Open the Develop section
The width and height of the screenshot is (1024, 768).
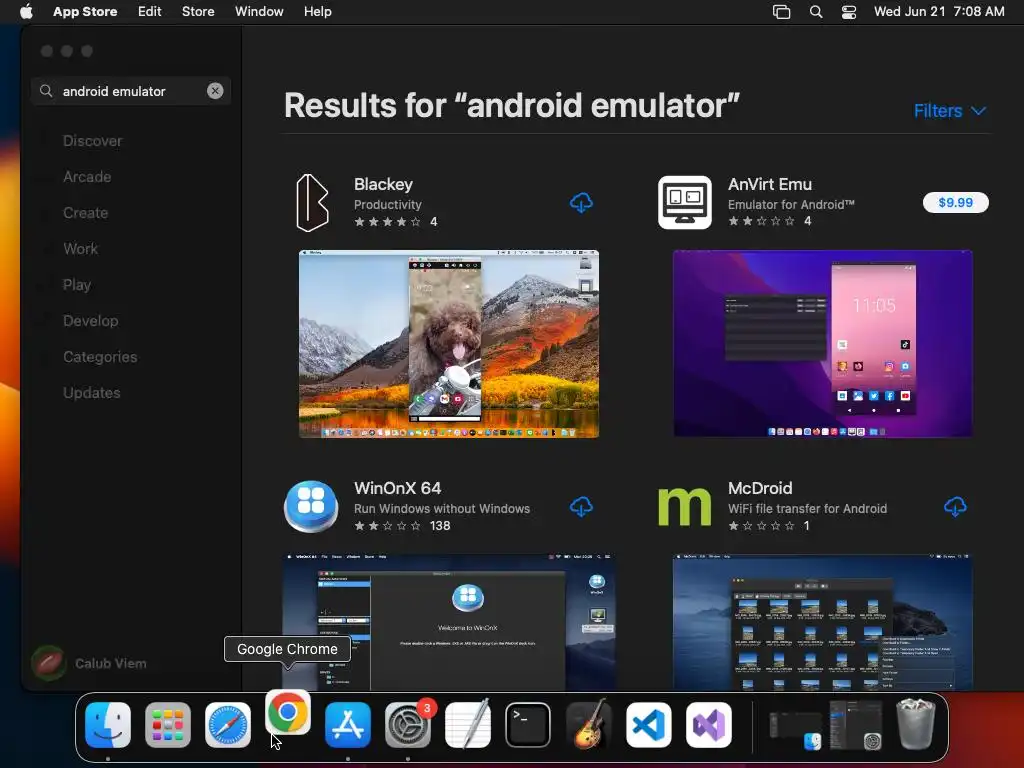coord(91,321)
